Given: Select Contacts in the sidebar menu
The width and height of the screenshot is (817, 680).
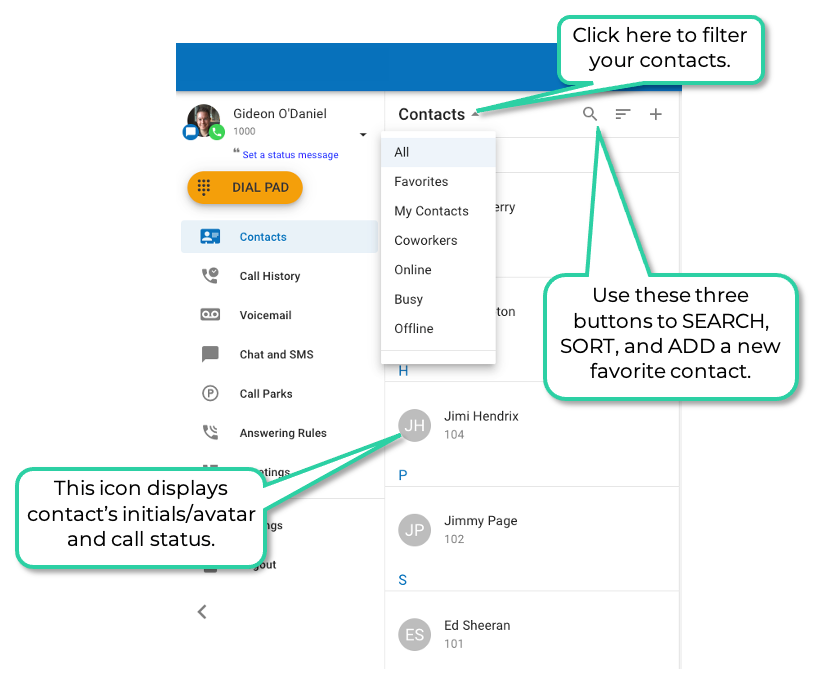Looking at the screenshot, I should [x=279, y=237].
